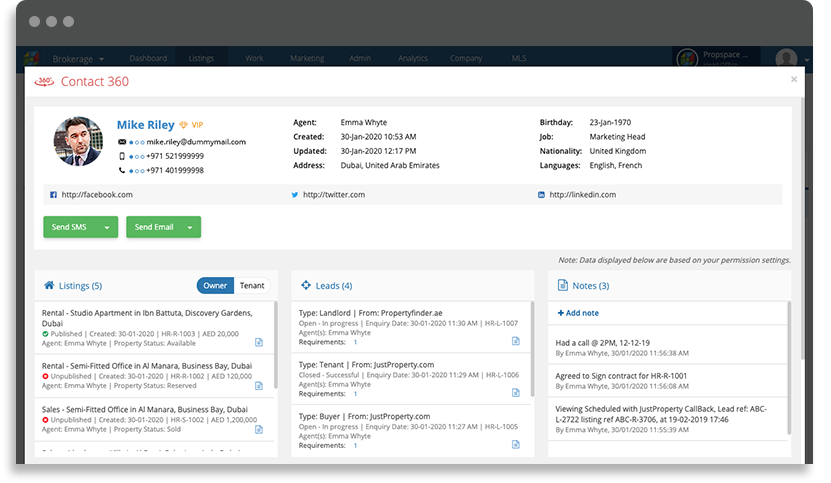Click the mobile phone icon
The height and width of the screenshot is (483, 831).
coord(122,156)
